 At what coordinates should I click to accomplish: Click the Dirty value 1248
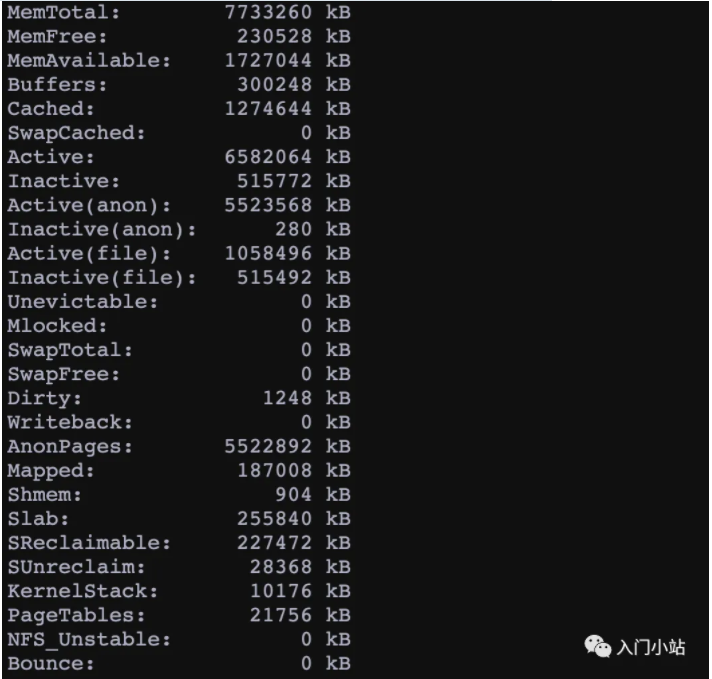(x=287, y=398)
